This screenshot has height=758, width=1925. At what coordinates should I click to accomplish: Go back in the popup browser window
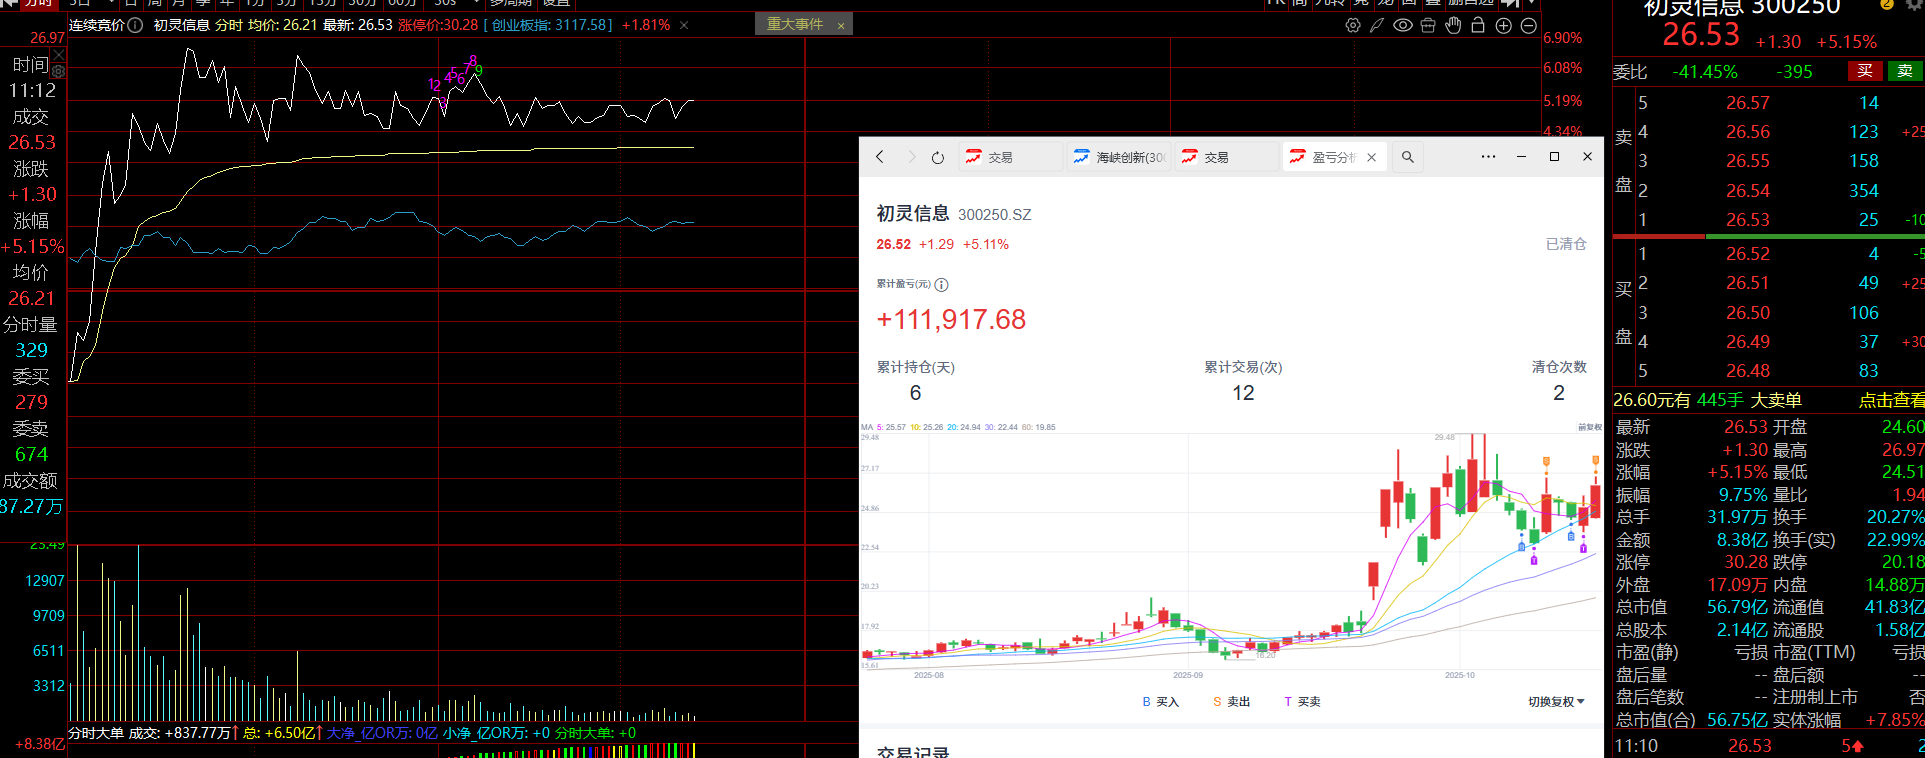coord(880,157)
